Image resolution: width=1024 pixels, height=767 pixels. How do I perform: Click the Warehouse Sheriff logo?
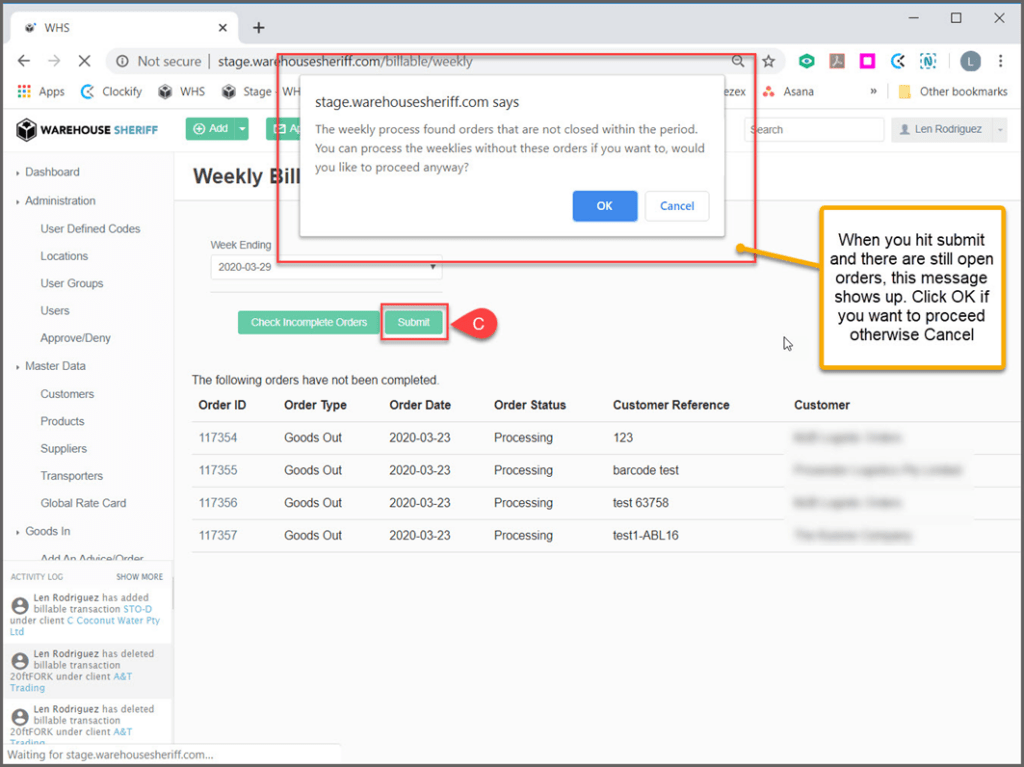[x=88, y=129]
